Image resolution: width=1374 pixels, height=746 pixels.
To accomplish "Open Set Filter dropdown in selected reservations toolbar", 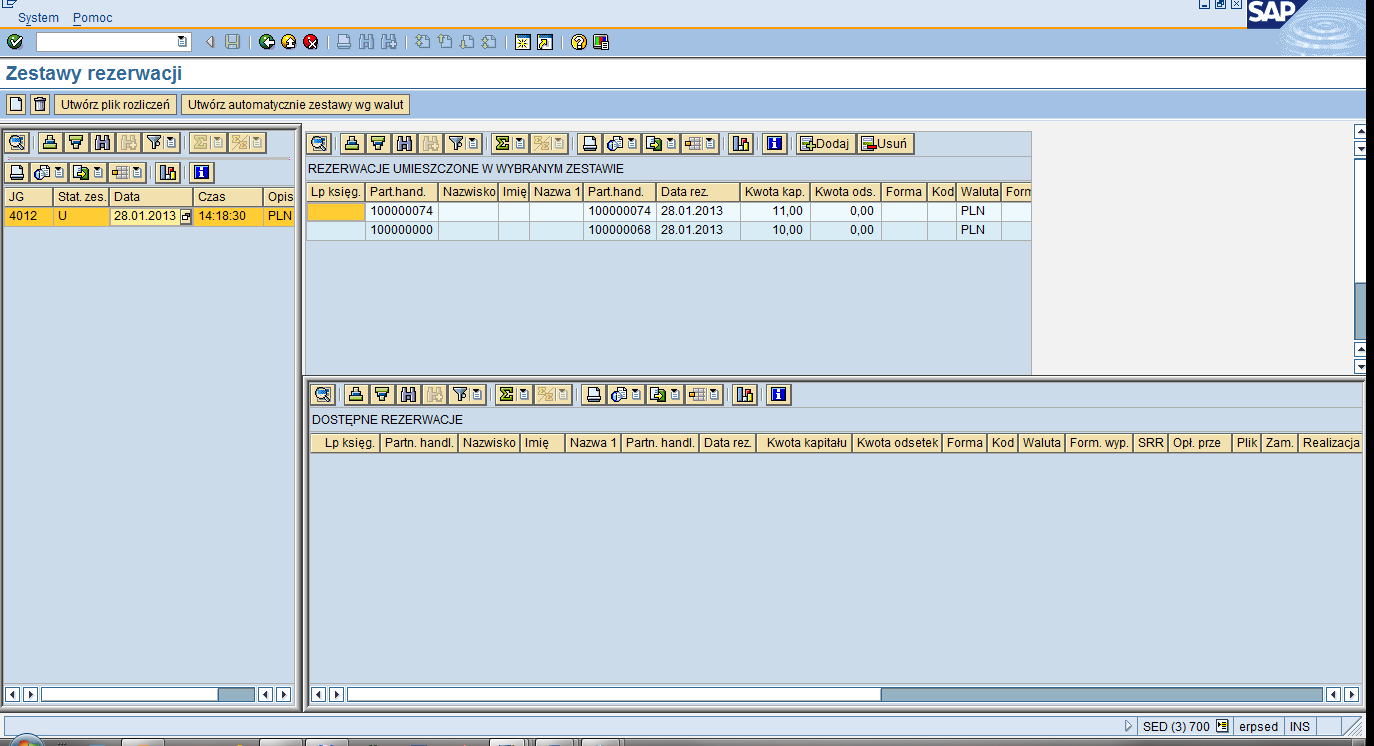I will tap(474, 143).
